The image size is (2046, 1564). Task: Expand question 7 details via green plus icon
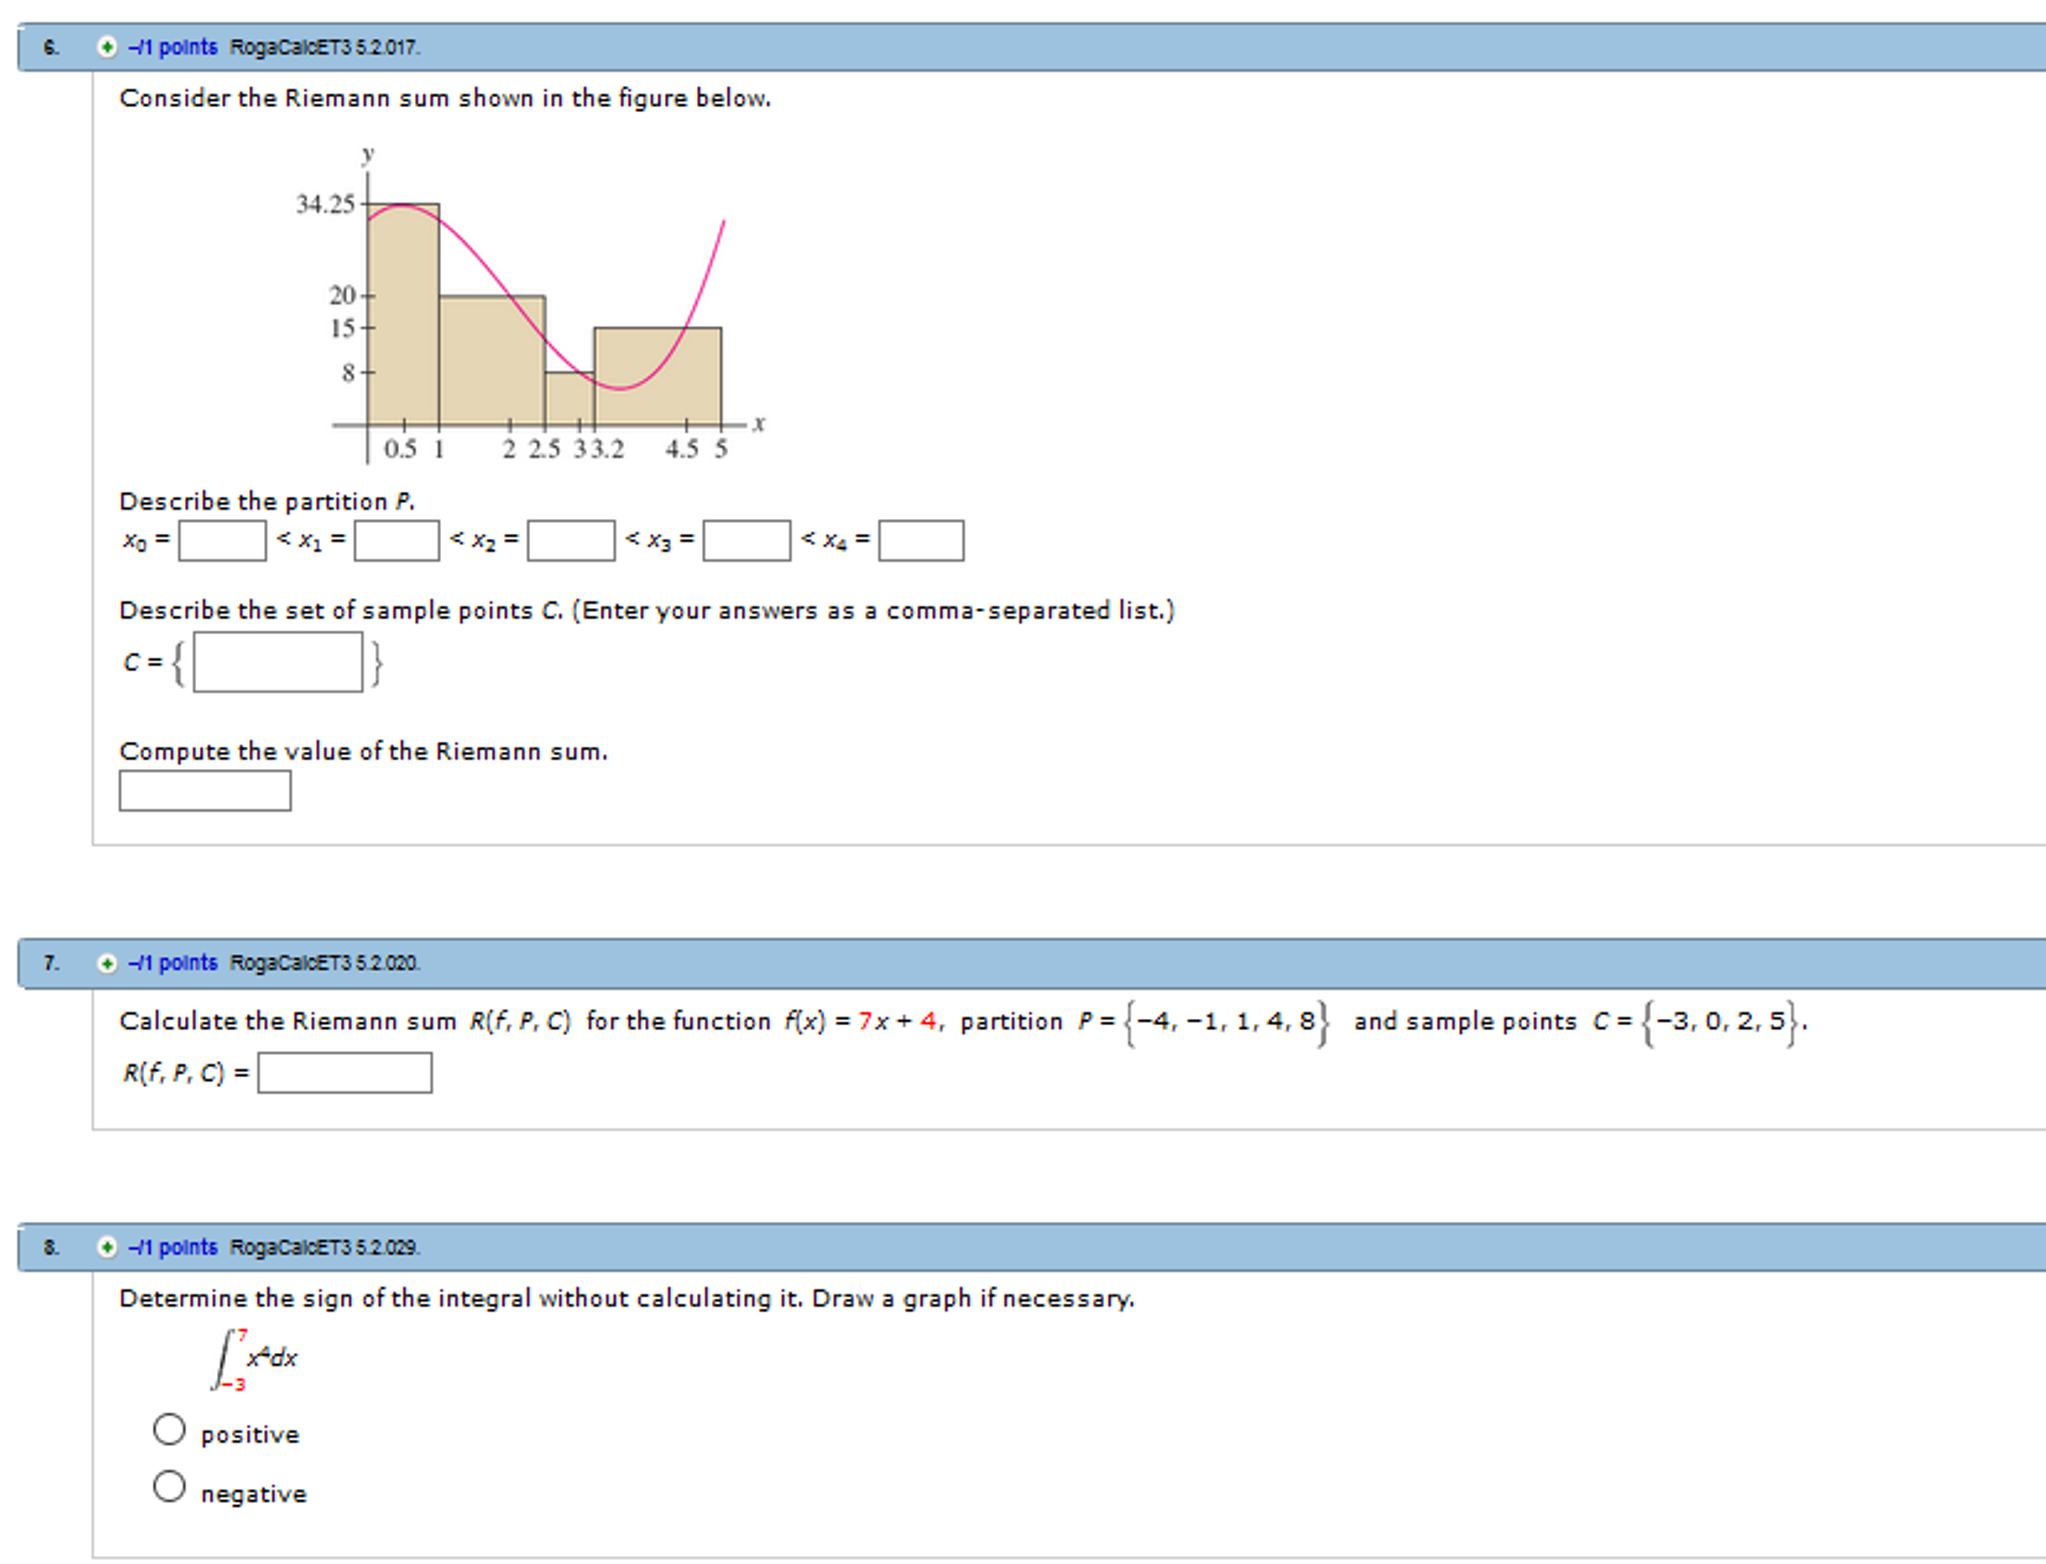105,963
